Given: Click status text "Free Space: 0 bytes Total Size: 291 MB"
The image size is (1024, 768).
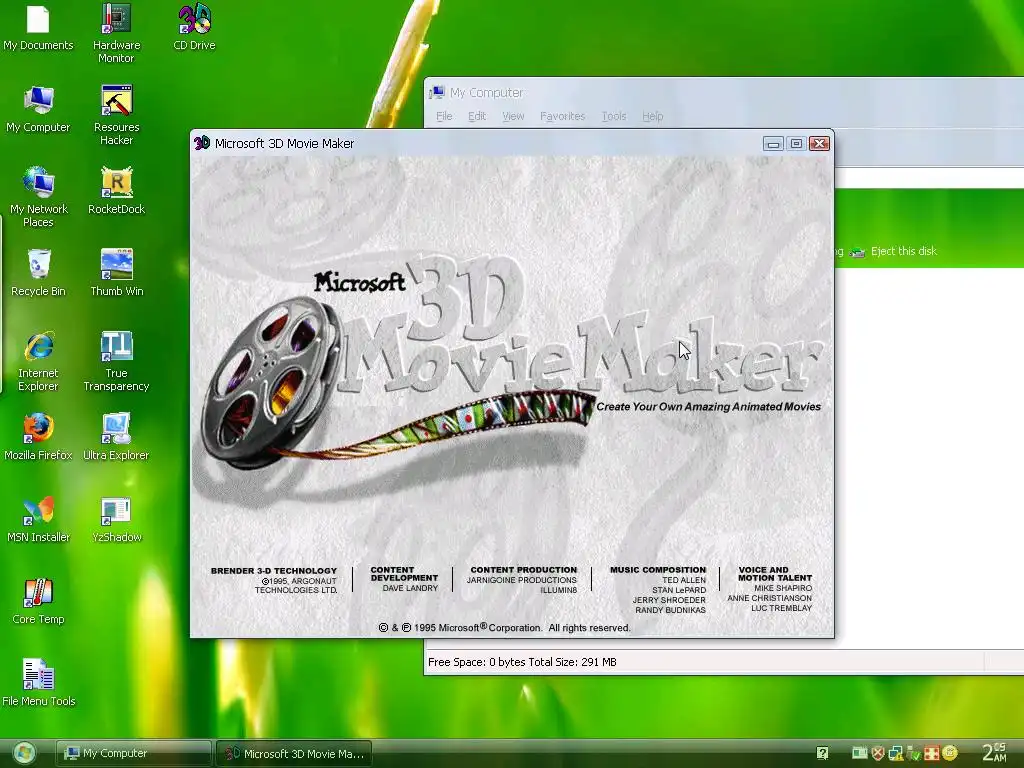Looking at the screenshot, I should coord(522,662).
